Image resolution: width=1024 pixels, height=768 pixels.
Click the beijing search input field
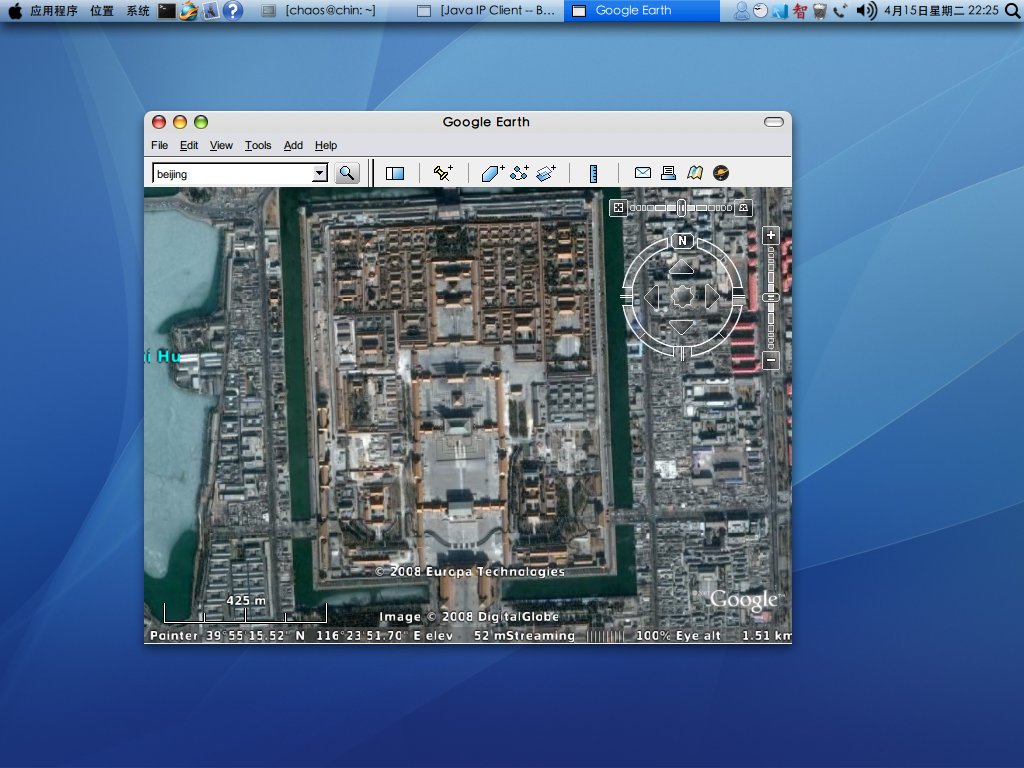233,174
